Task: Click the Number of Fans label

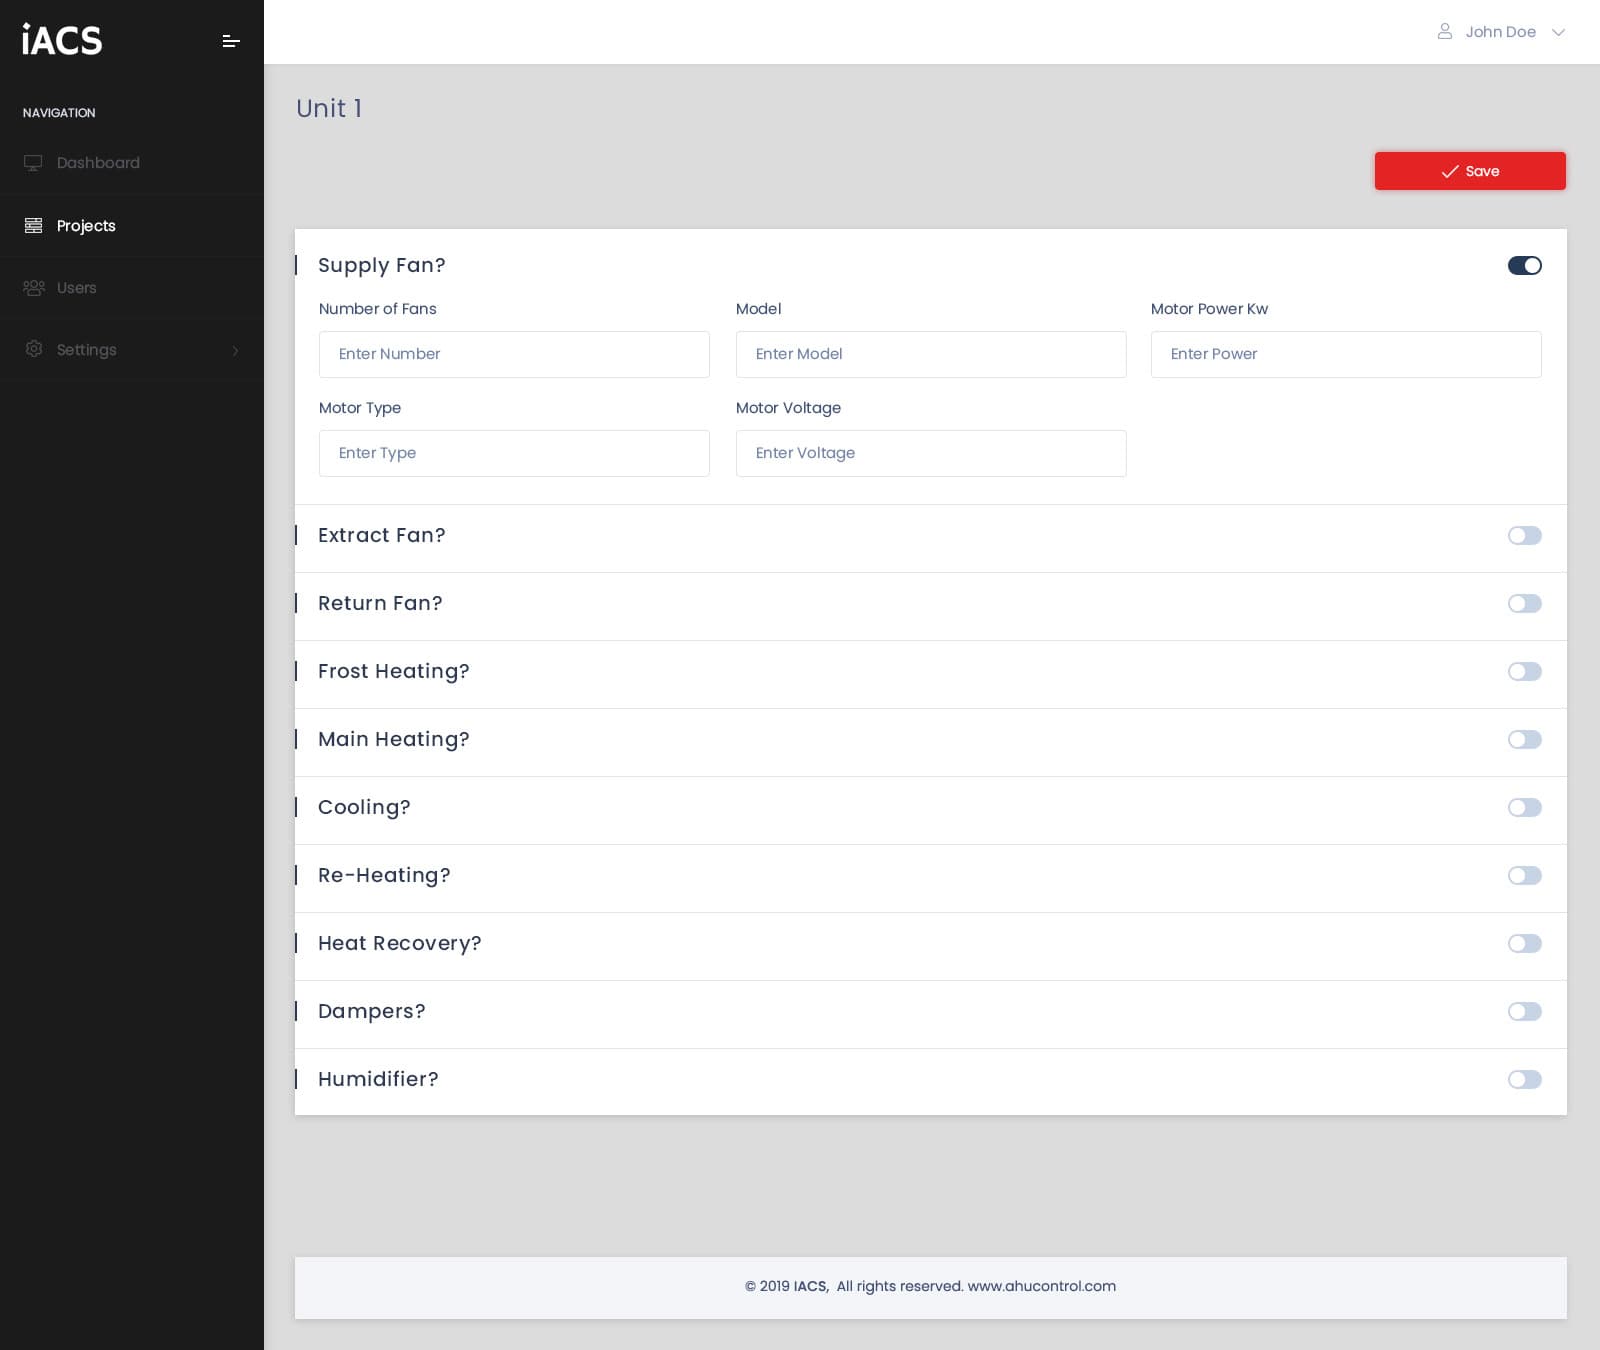Action: [378, 309]
